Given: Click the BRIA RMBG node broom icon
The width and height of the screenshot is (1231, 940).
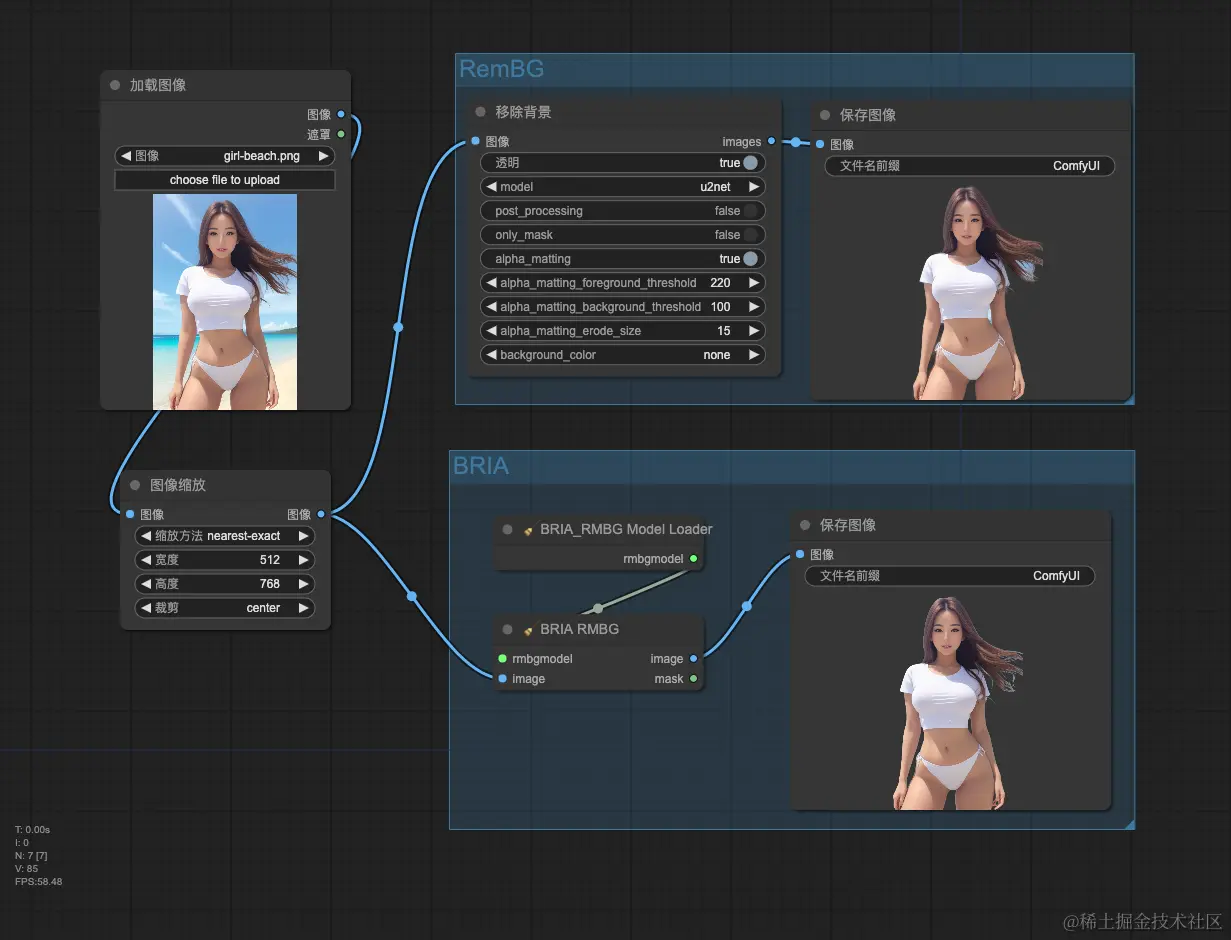Looking at the screenshot, I should [x=528, y=630].
